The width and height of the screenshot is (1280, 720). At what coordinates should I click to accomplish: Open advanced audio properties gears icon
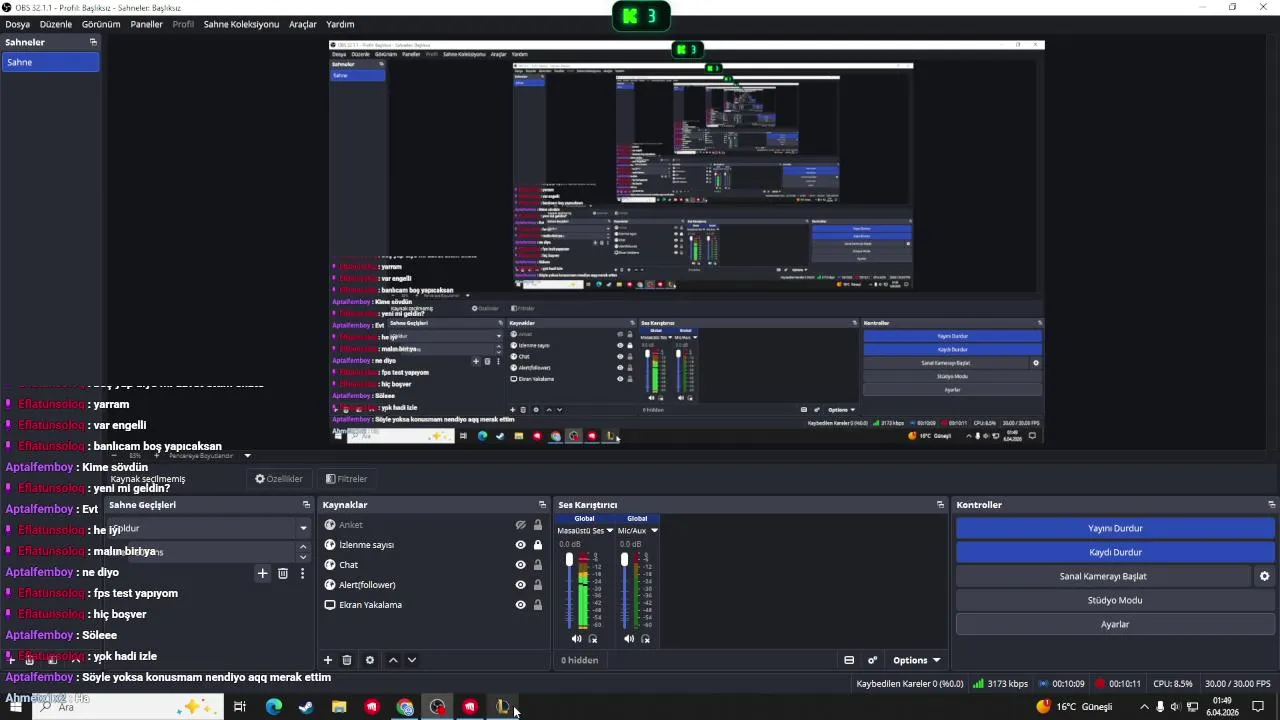pos(872,660)
